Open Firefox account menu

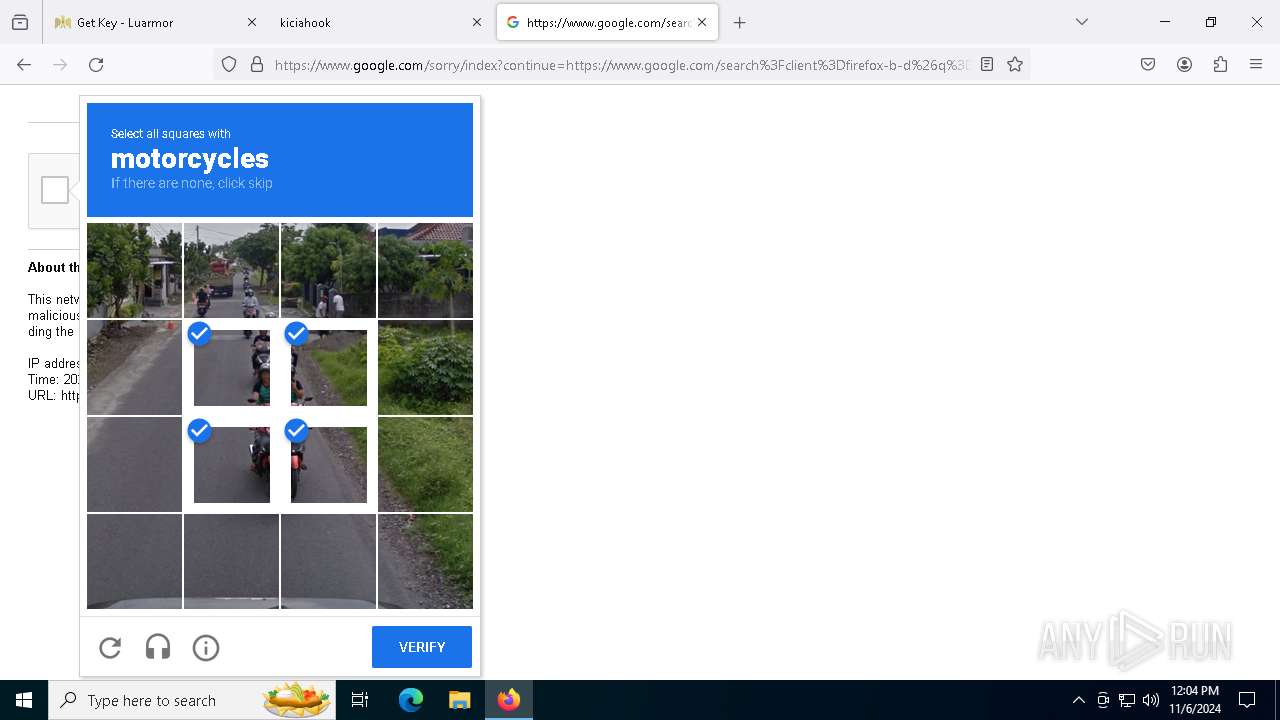pyautogui.click(x=1184, y=64)
